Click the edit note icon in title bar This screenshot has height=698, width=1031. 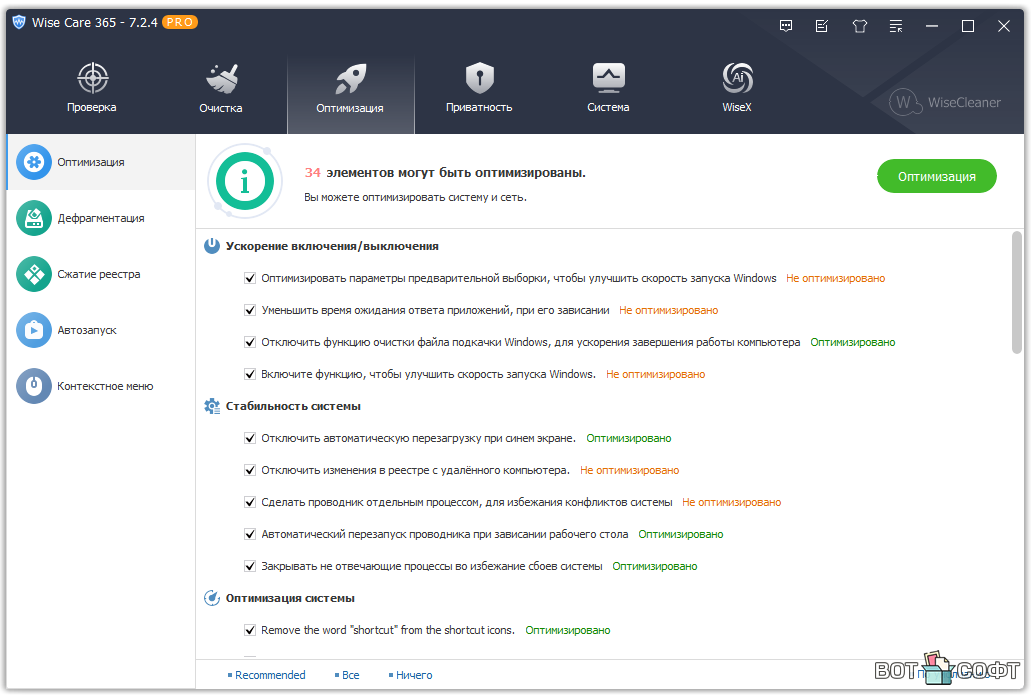[822, 26]
